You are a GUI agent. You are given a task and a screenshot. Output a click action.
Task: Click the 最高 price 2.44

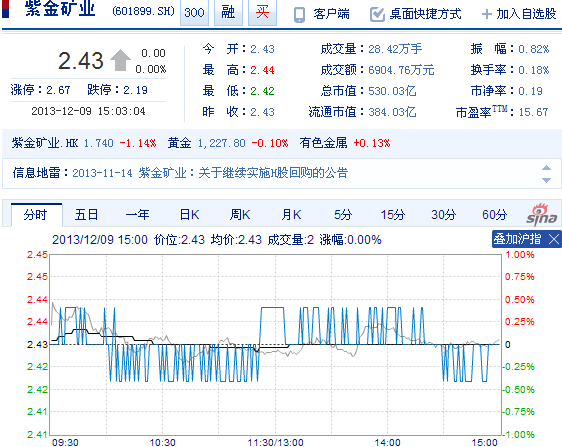click(x=262, y=70)
